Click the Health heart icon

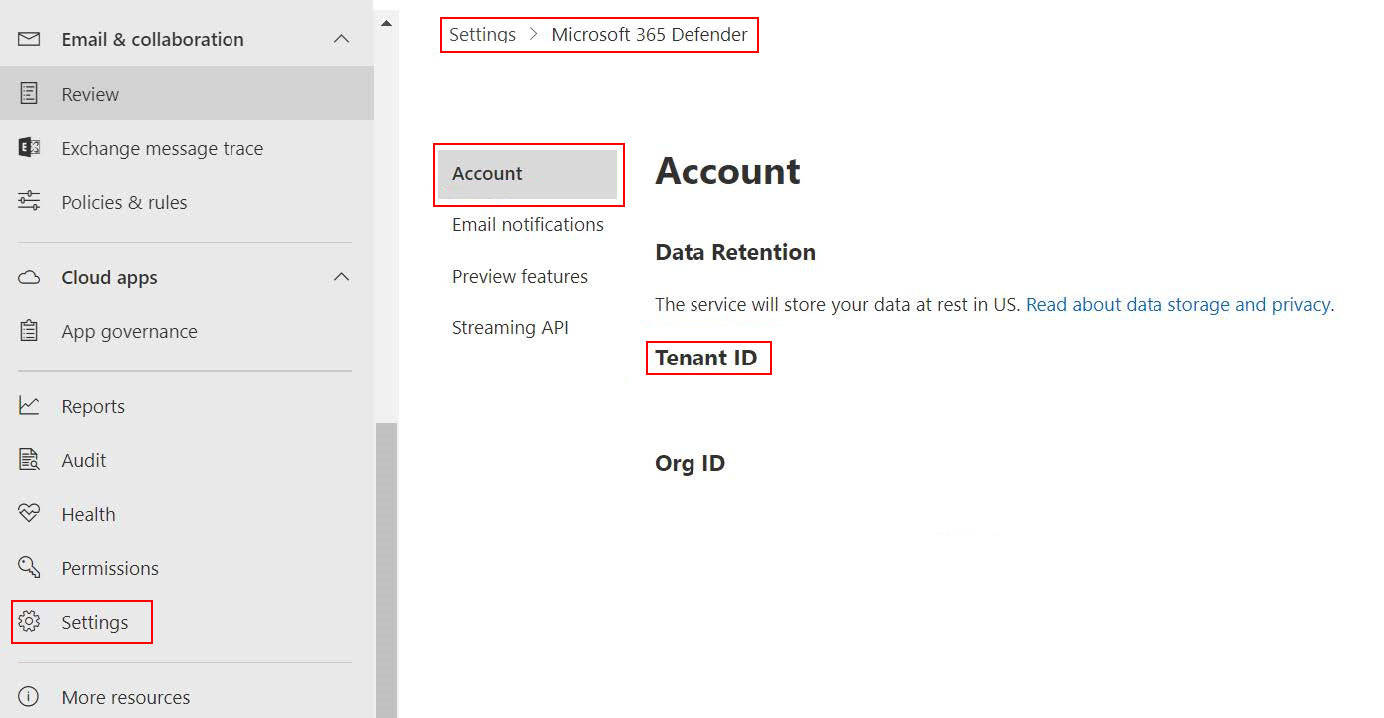click(x=29, y=514)
